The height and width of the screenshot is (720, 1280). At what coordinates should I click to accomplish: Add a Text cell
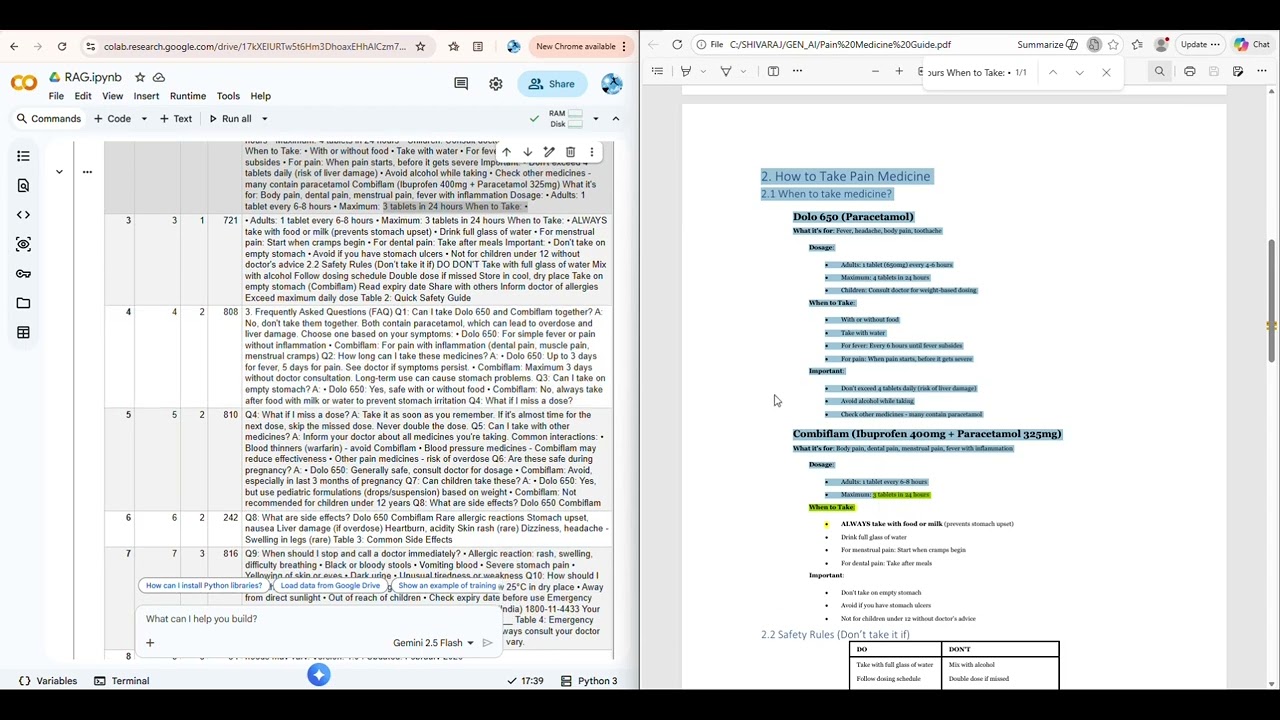(x=176, y=119)
